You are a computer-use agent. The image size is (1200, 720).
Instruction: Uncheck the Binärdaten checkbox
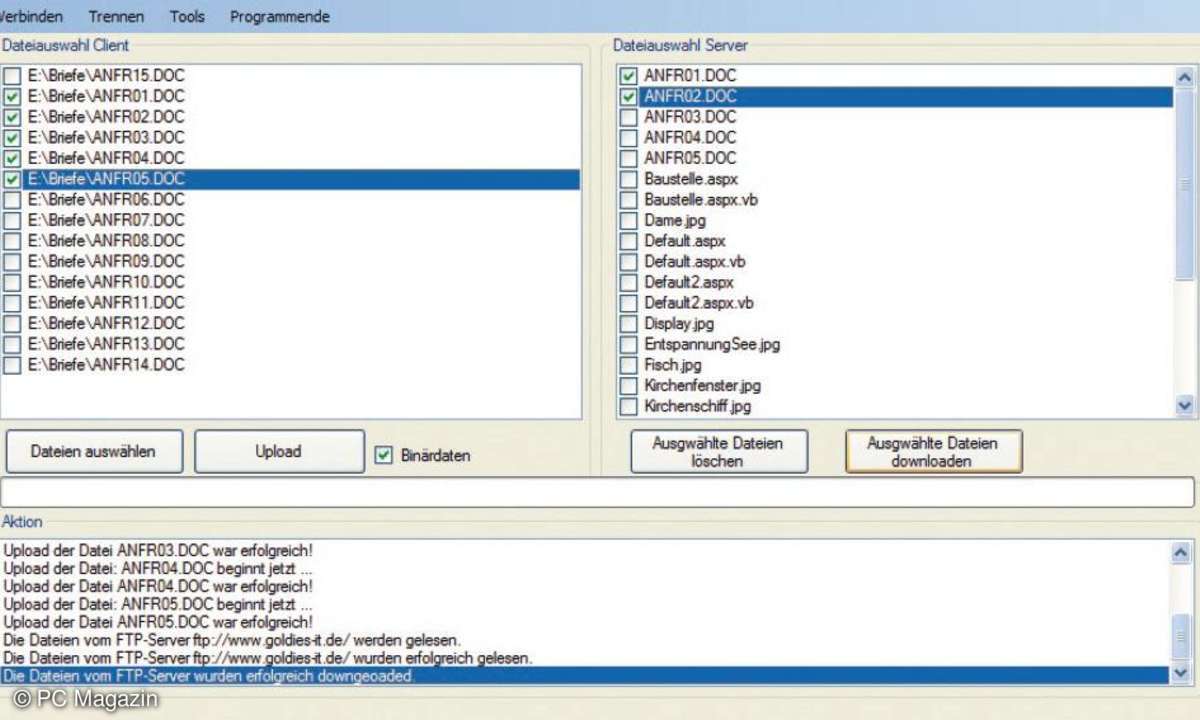pos(383,455)
